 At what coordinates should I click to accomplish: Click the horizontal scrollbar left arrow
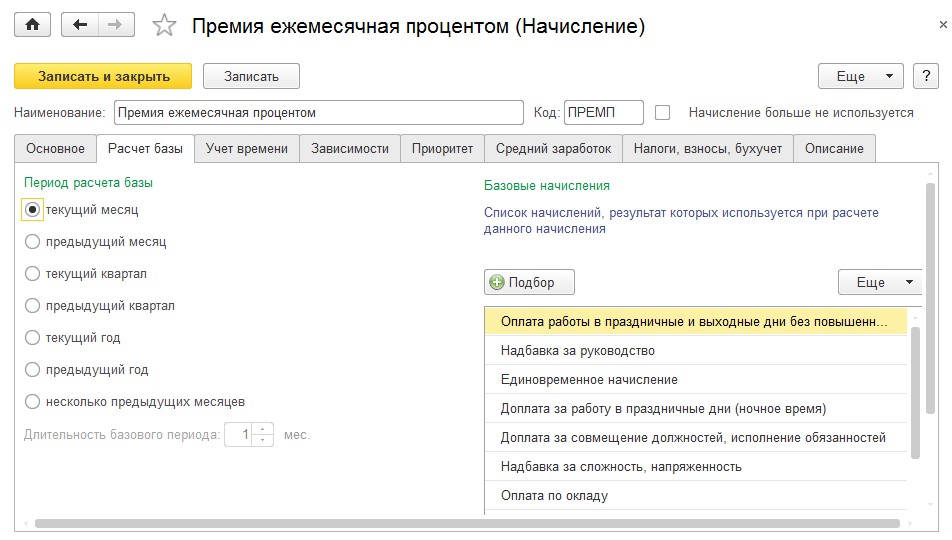coord(26,524)
